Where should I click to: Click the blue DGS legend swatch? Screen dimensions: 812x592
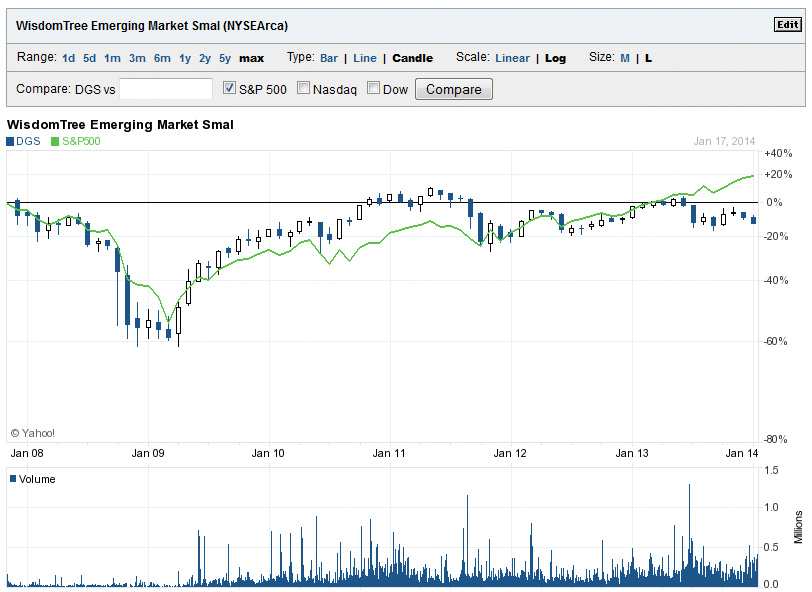click(x=10, y=141)
